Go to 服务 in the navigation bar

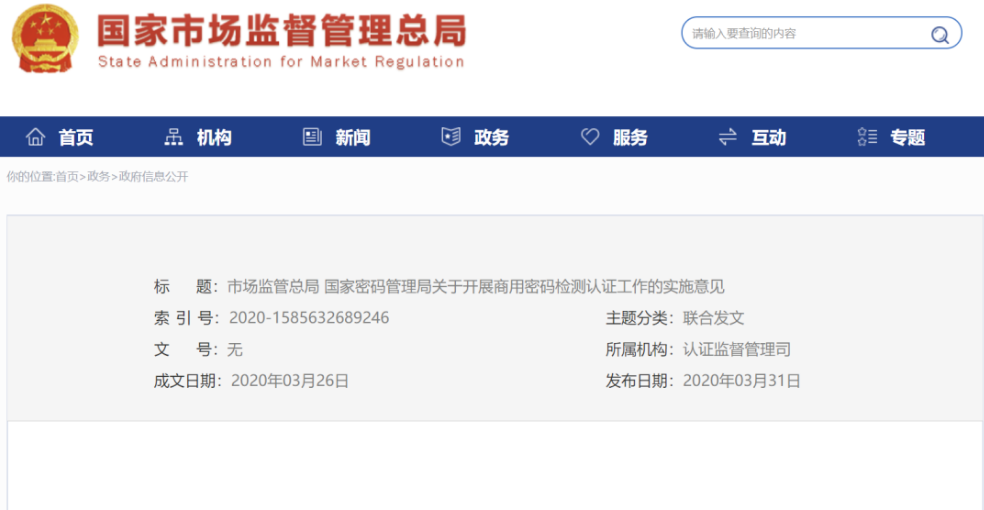click(x=630, y=138)
